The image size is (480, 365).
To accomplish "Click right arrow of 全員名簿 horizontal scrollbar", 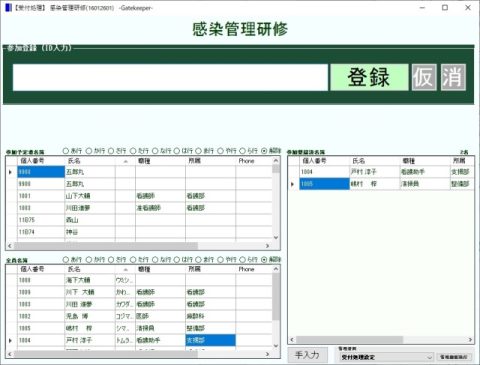I will click(x=267, y=354).
